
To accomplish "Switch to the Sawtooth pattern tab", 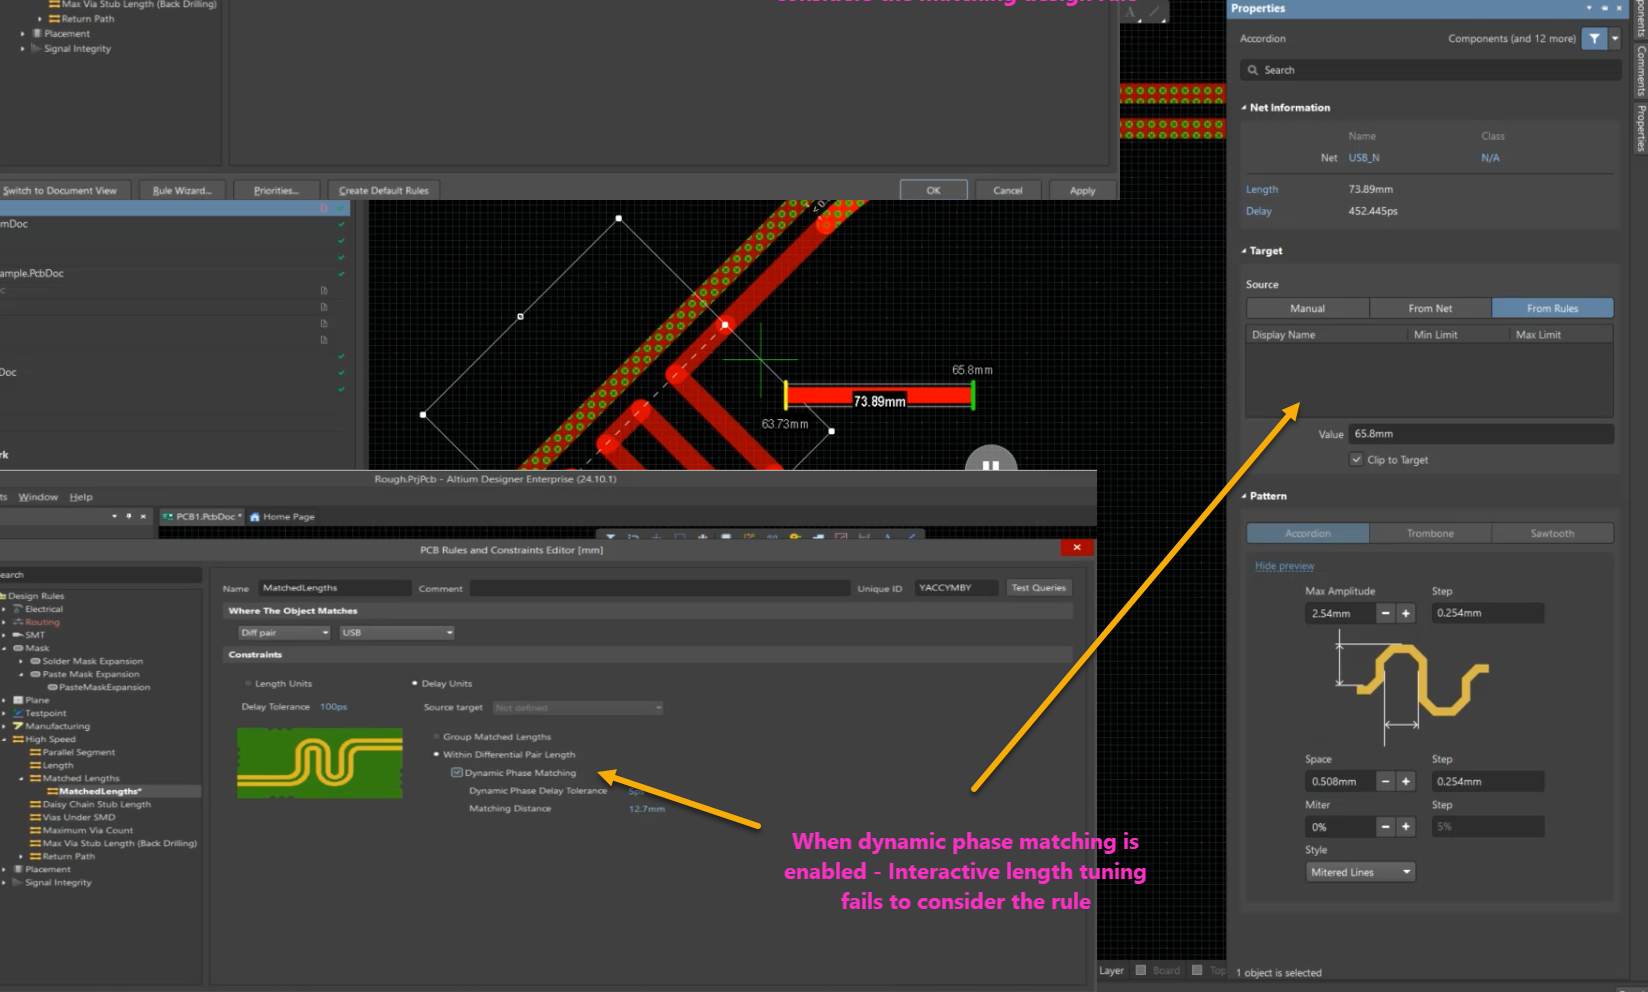I will tap(1552, 533).
